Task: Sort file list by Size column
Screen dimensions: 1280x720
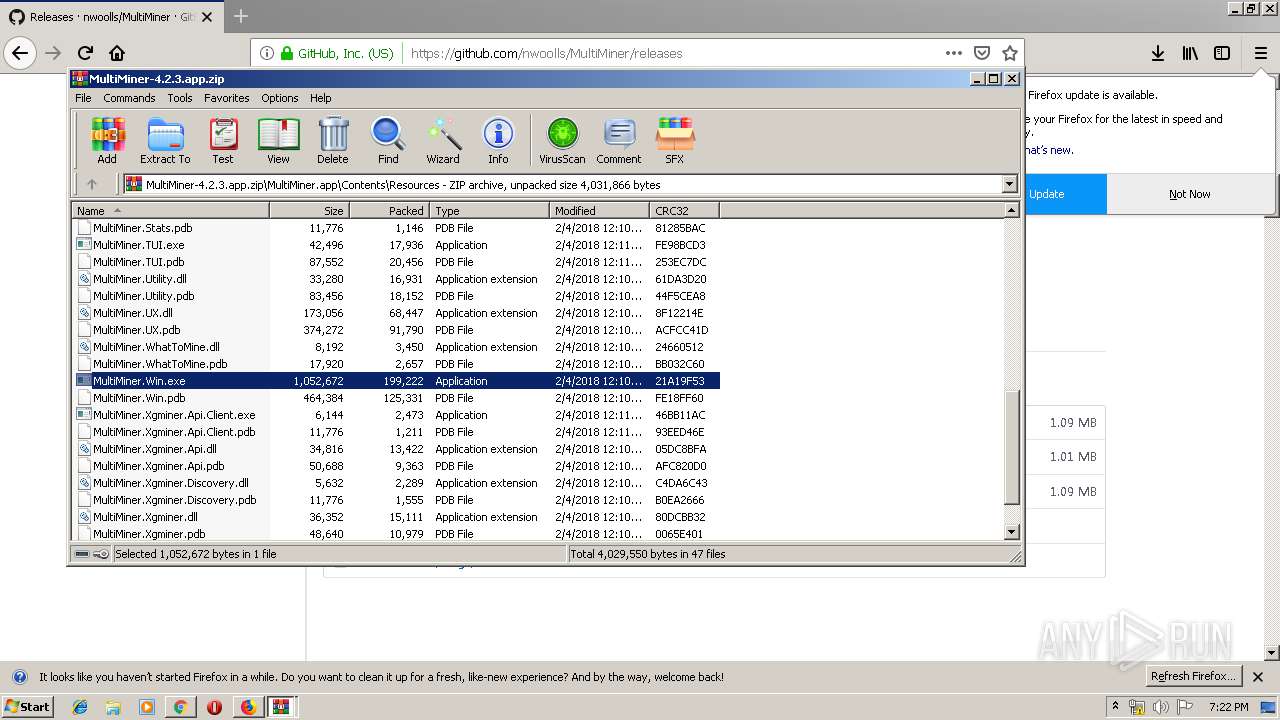Action: (309, 211)
